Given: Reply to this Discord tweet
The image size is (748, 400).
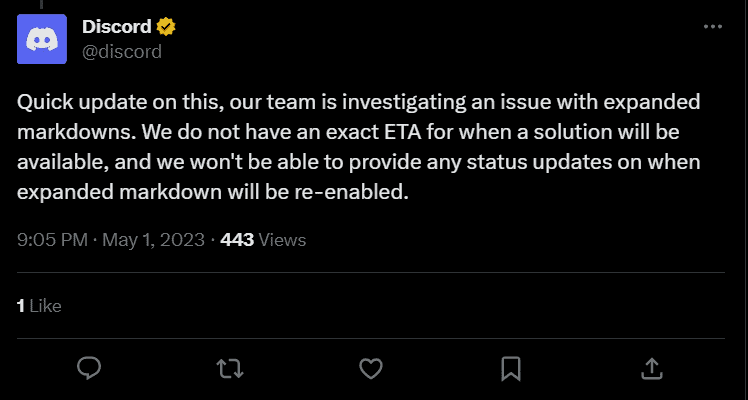Looking at the screenshot, I should click(x=90, y=368).
